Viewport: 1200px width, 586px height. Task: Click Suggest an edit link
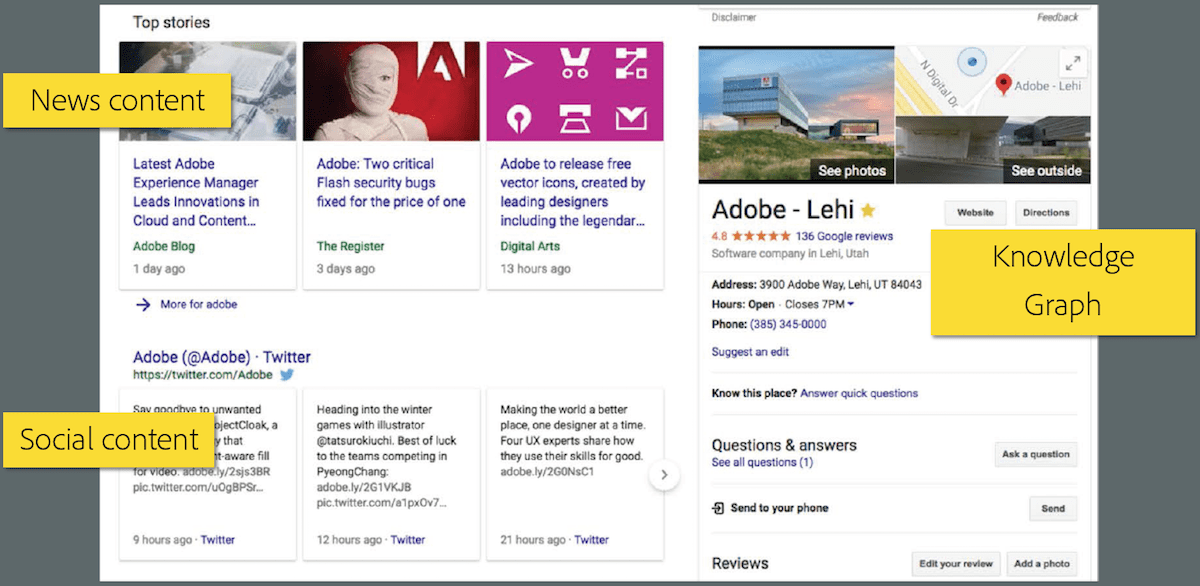[750, 352]
